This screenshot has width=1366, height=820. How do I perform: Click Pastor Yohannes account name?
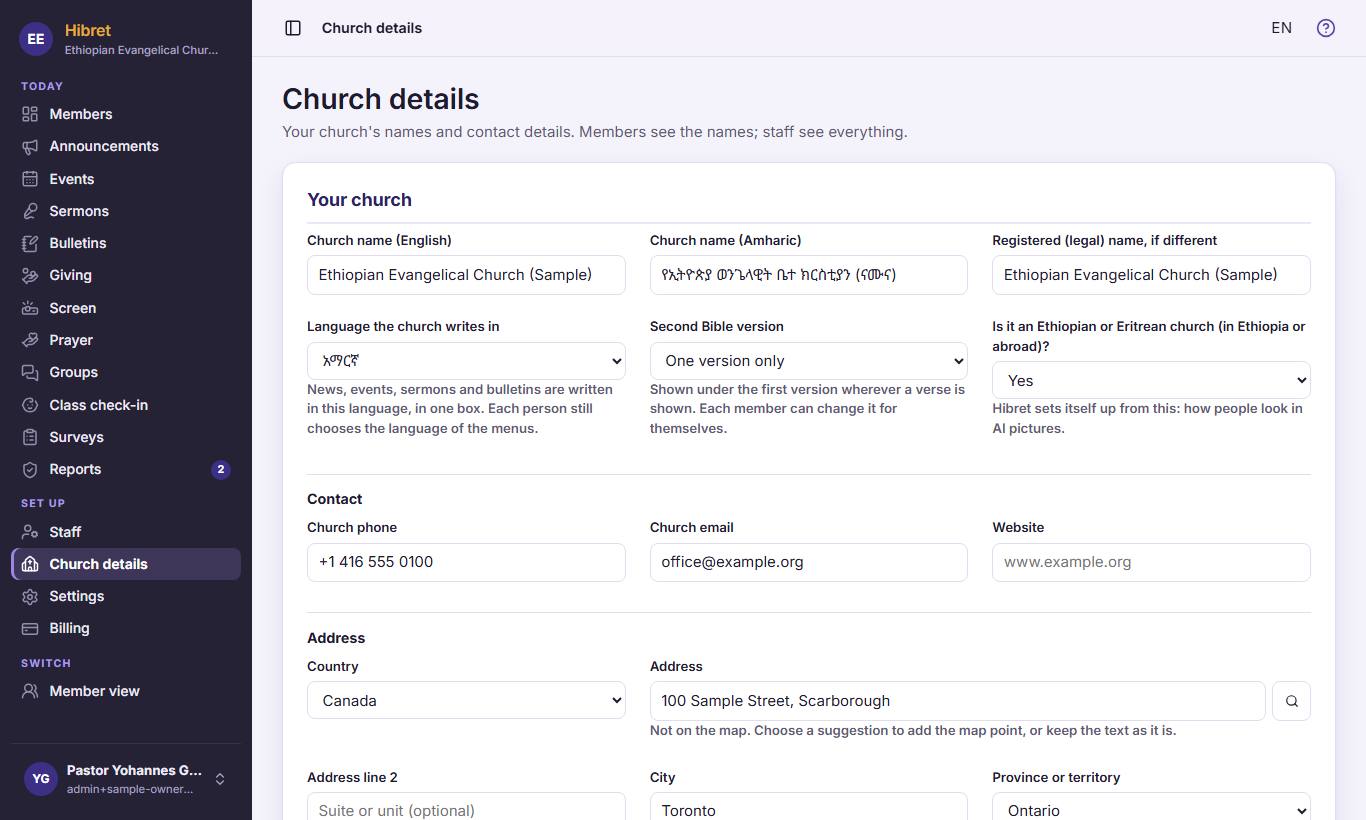134,771
